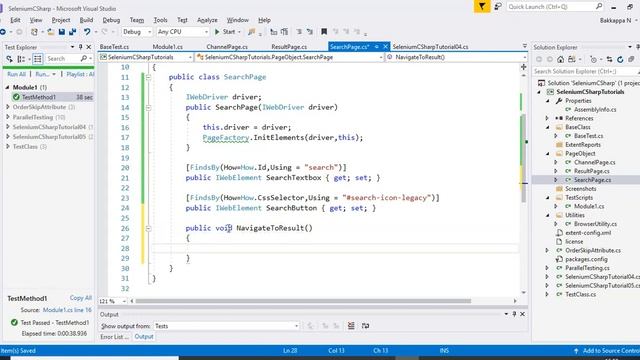This screenshot has height=360, width=640.
Task: Collapse the Module1 test group
Action: [x=7, y=87]
